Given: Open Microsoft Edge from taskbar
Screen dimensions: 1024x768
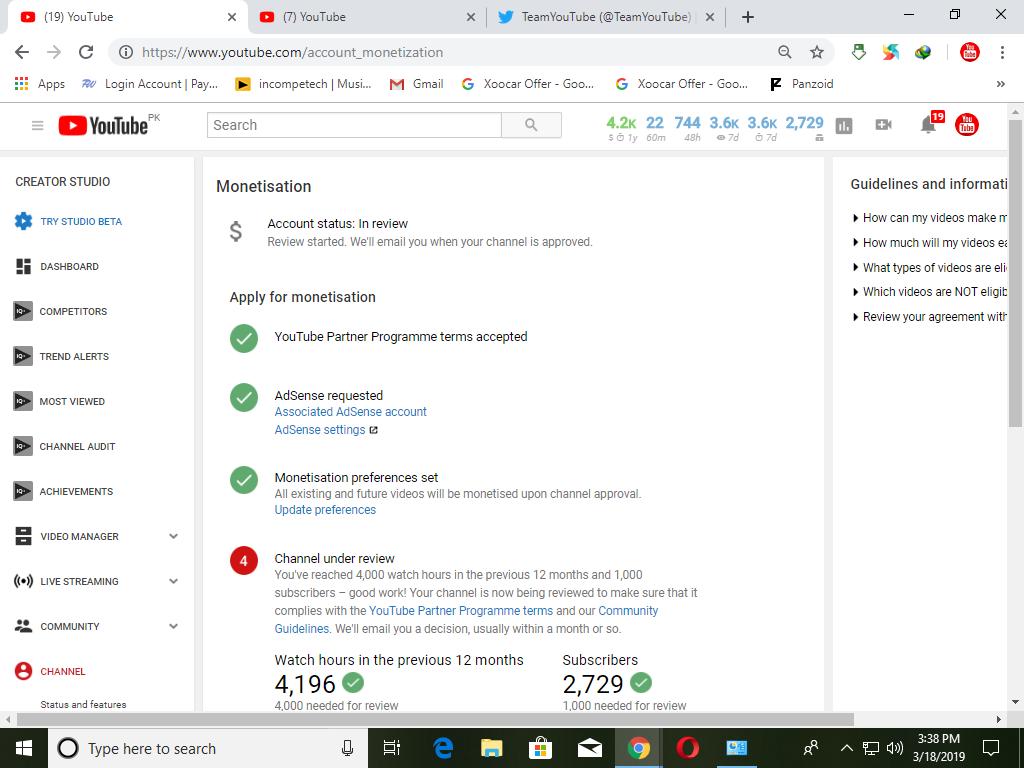Looking at the screenshot, I should [x=443, y=748].
